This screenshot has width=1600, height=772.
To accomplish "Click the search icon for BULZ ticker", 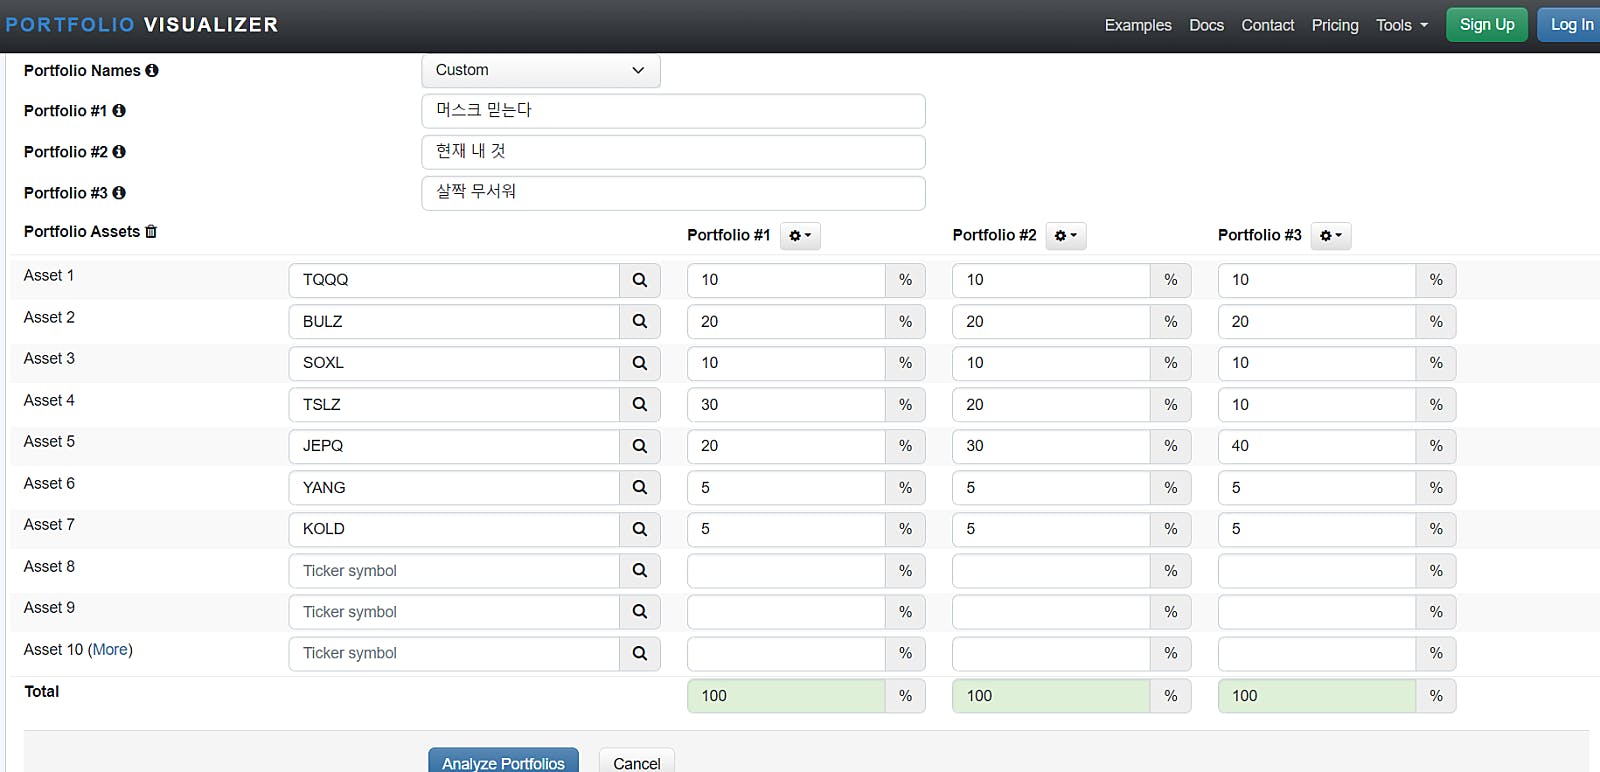I will [640, 322].
